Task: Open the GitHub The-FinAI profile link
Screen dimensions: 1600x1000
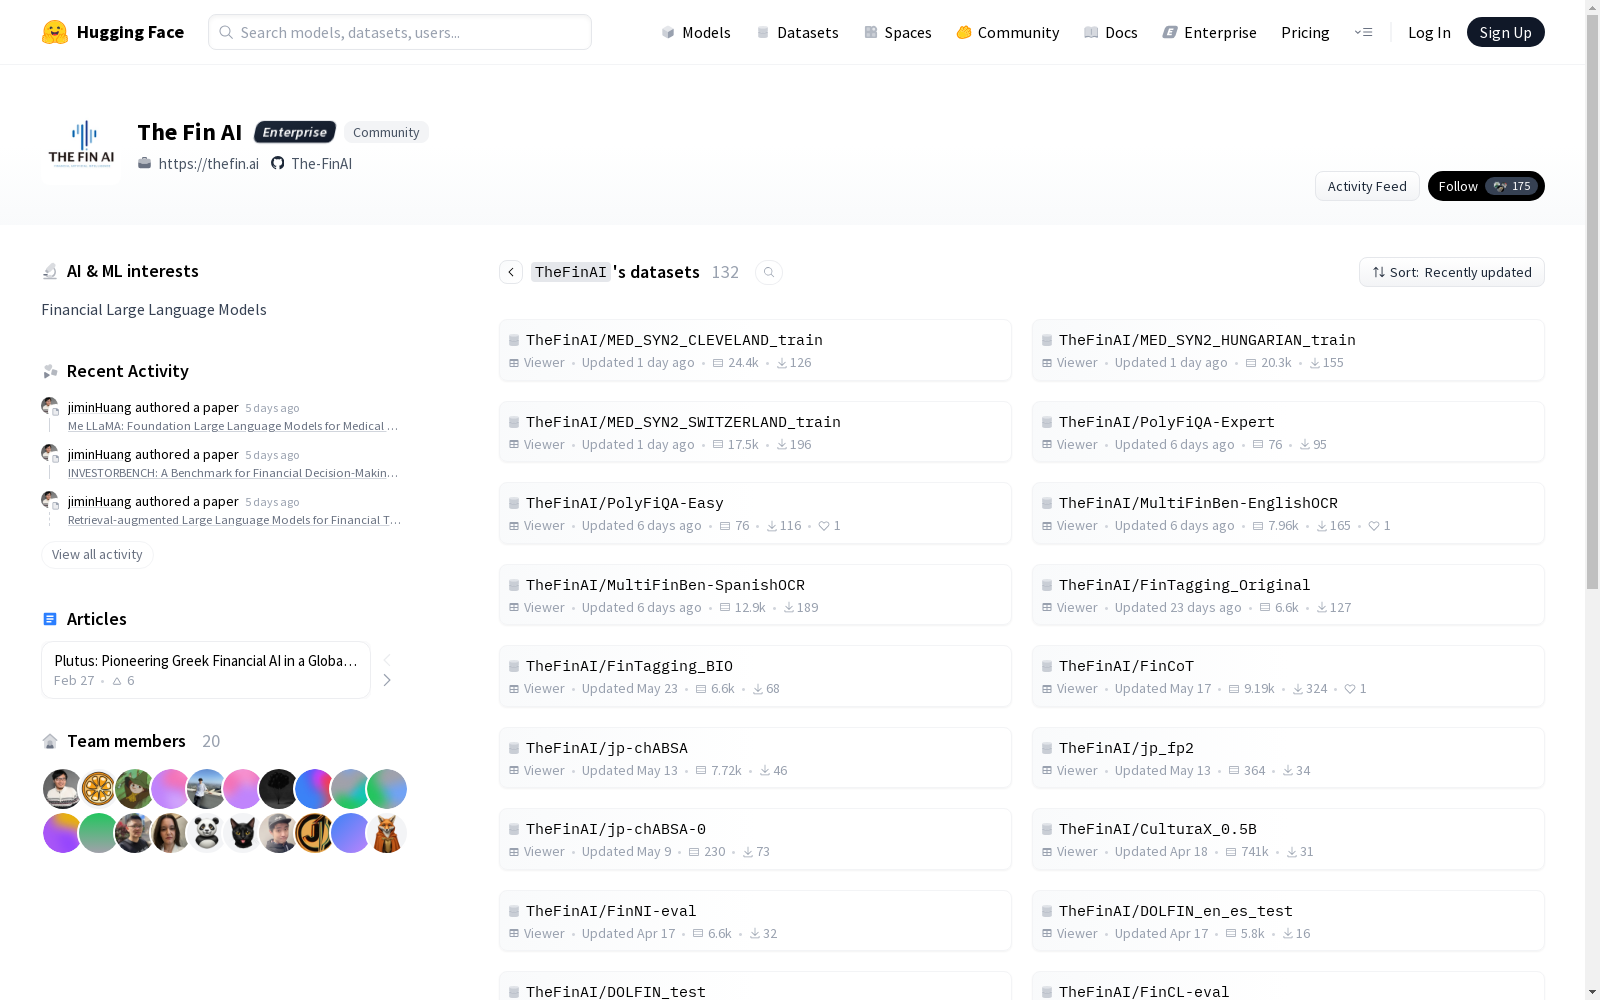Action: pyautogui.click(x=311, y=164)
